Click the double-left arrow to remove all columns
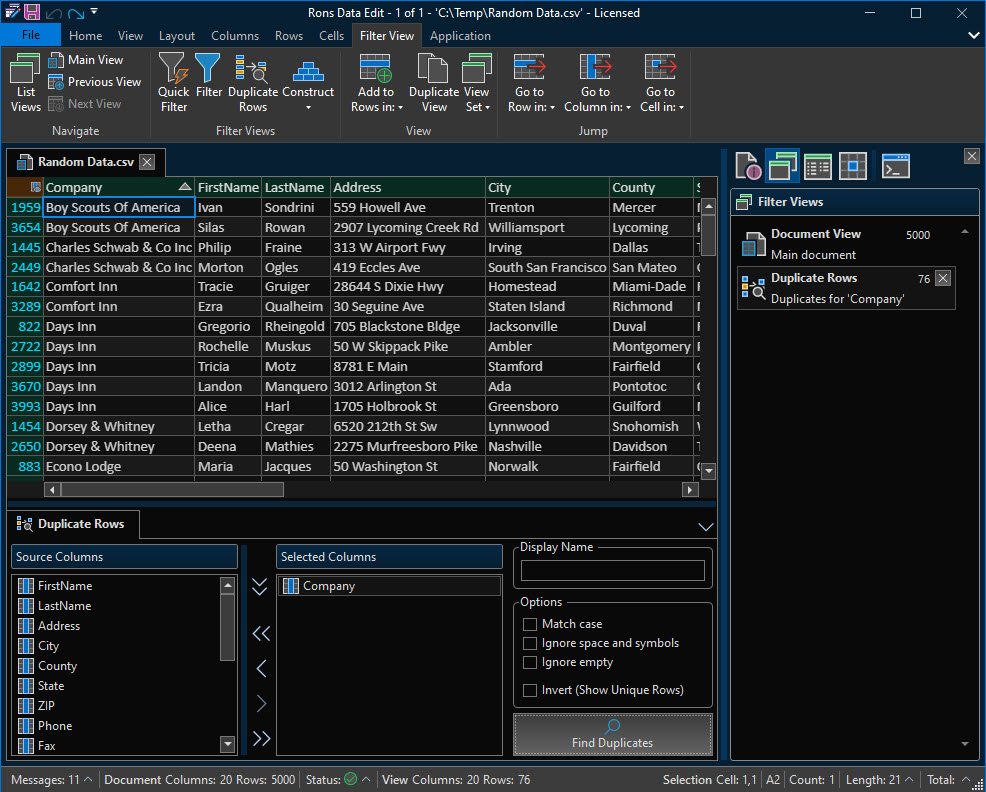The image size is (986, 792). (x=261, y=633)
